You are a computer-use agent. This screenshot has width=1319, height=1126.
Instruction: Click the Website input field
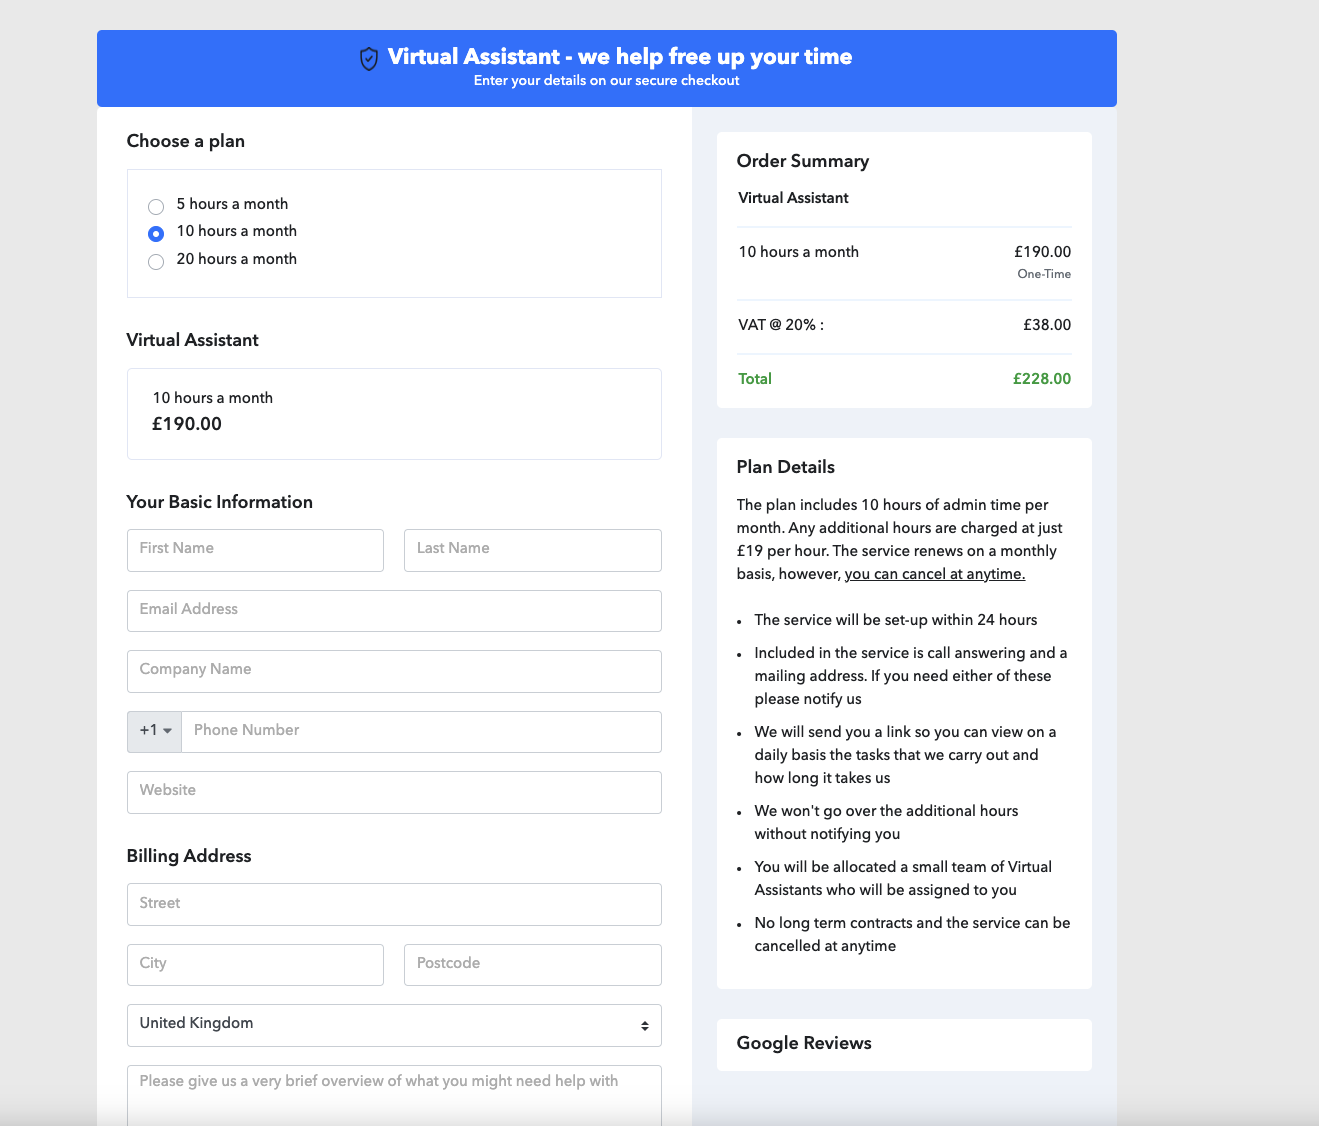point(394,792)
